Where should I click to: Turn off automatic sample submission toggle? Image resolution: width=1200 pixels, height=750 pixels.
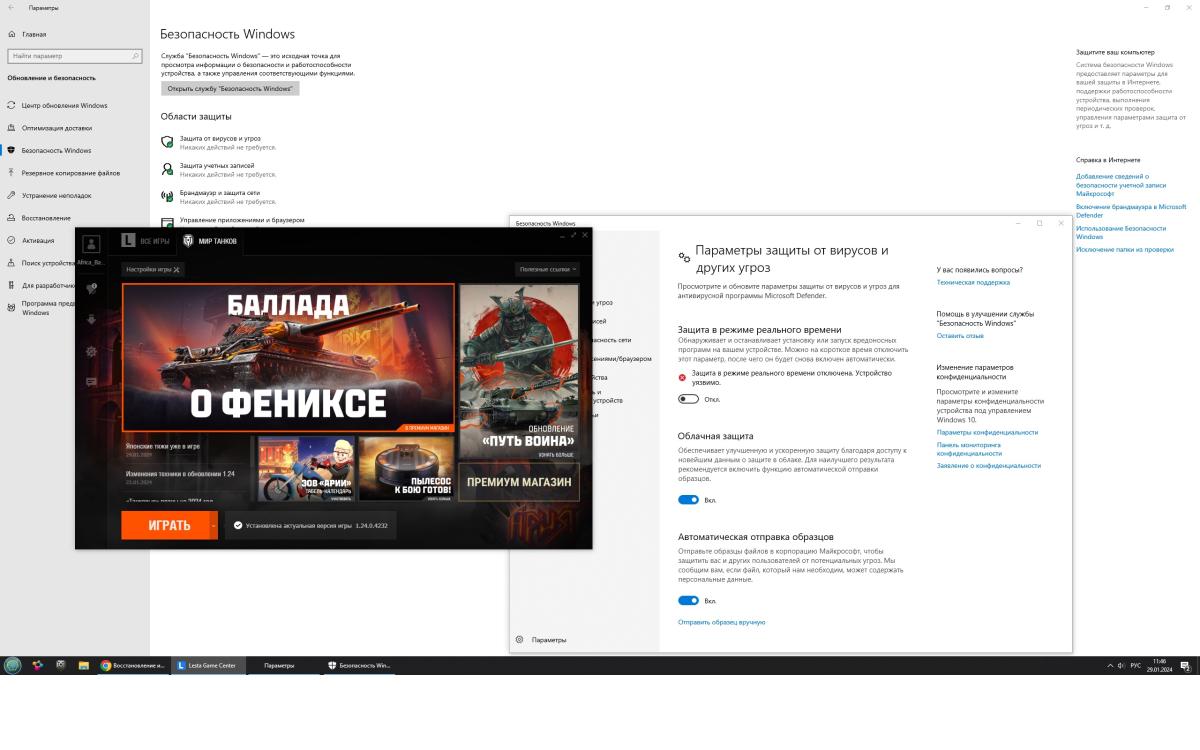(688, 601)
